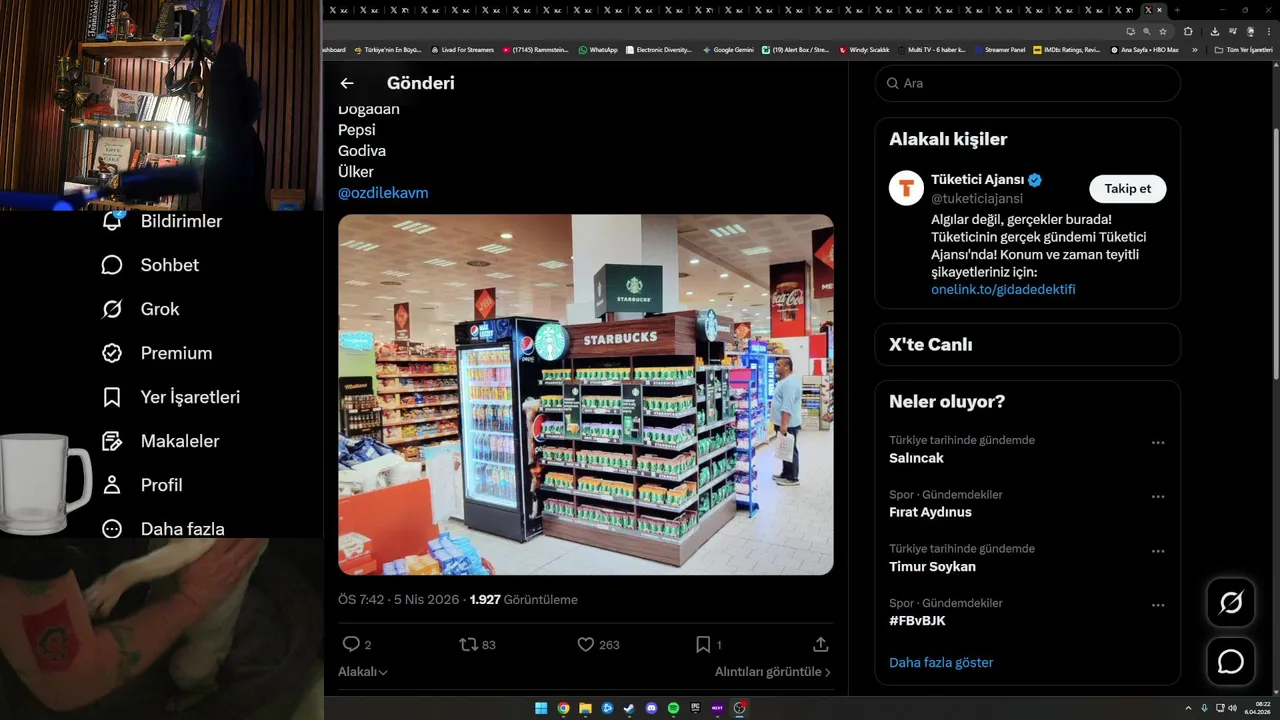Viewport: 1280px width, 720px height.
Task: Open the @ozdilekavm mention link
Action: [x=383, y=193]
